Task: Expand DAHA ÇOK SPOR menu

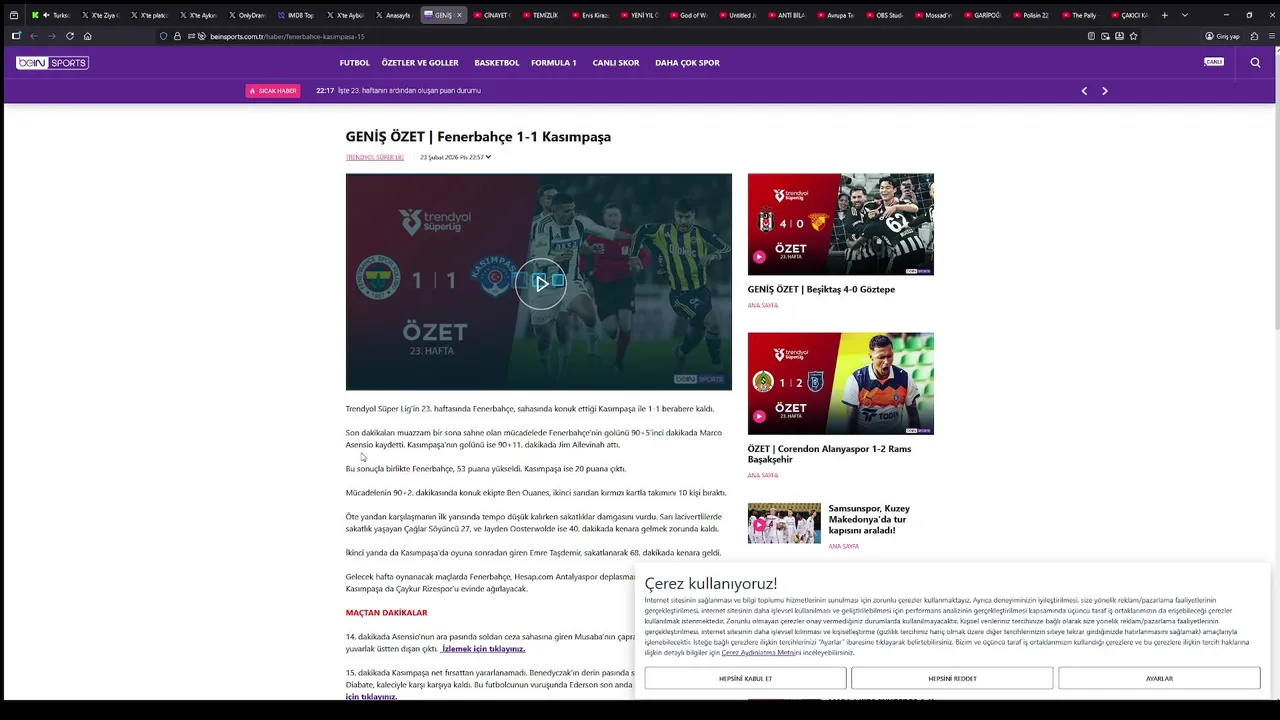Action: 687,63
